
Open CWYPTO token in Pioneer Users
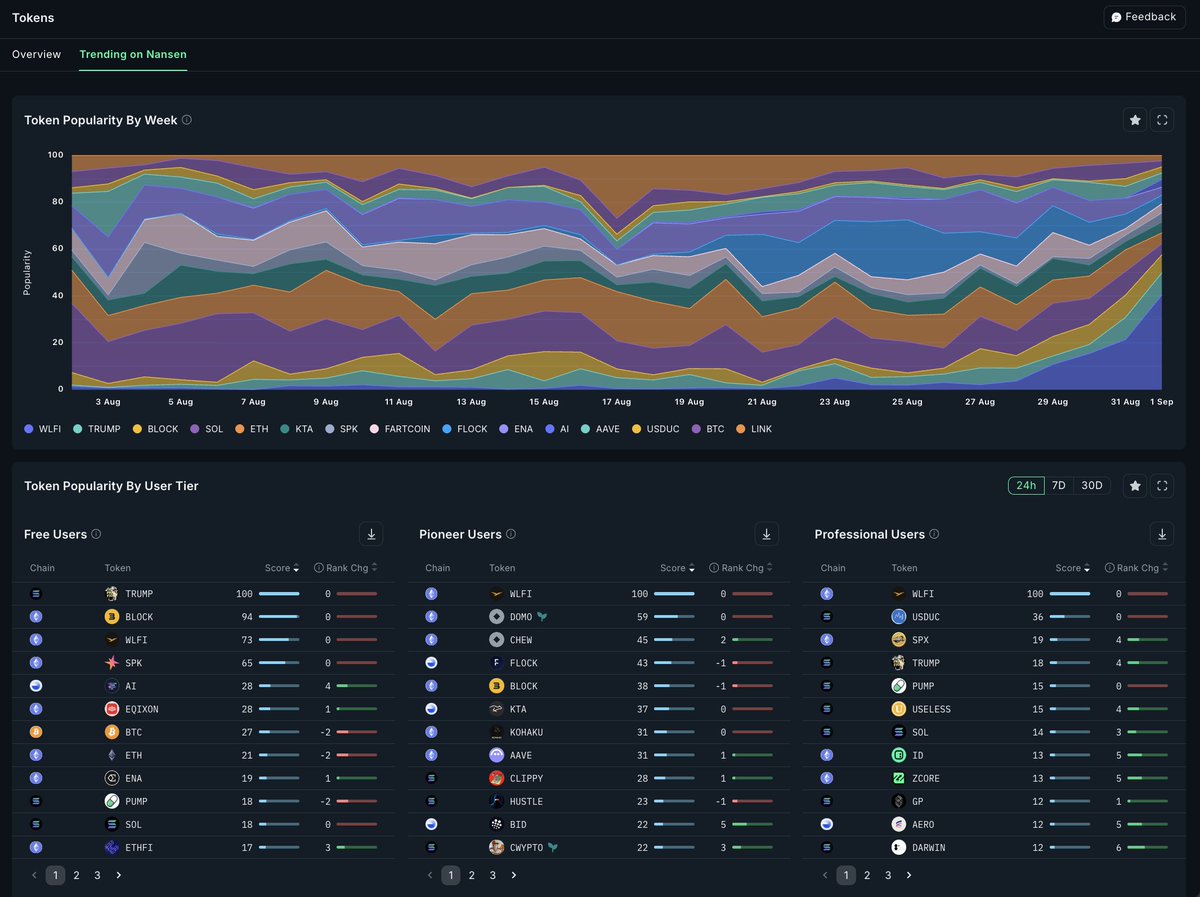527,847
